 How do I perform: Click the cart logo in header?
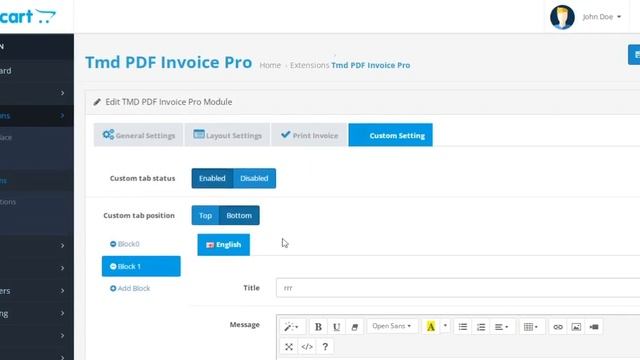(28, 16)
